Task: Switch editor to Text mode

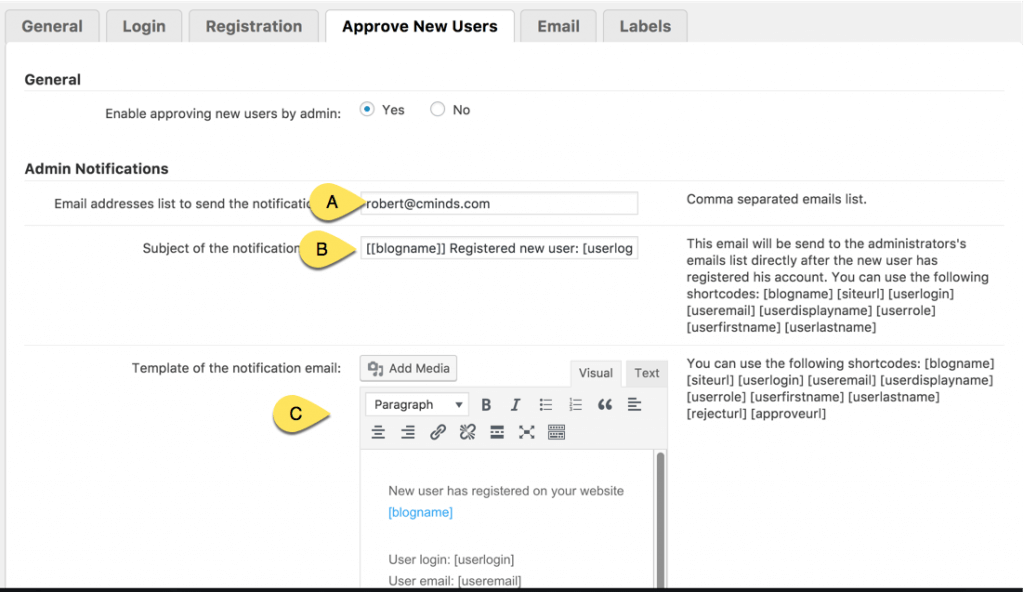Action: click(647, 374)
